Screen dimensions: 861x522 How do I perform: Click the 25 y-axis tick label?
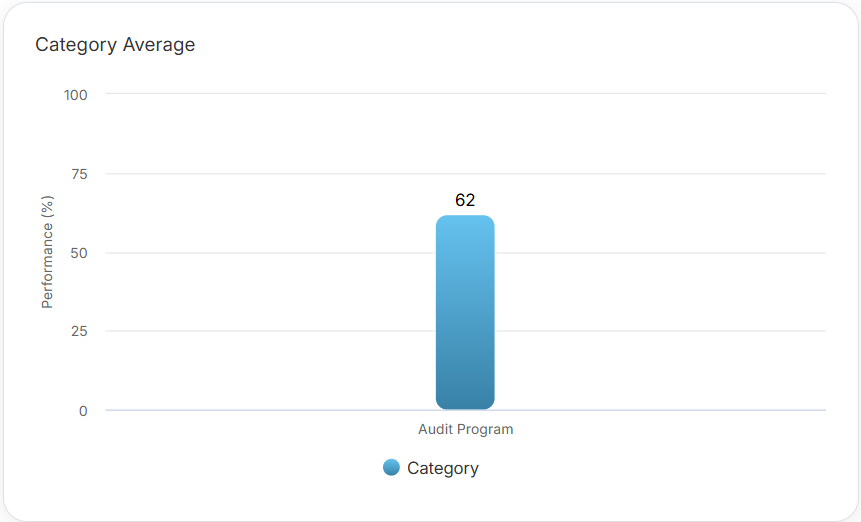pyautogui.click(x=79, y=331)
